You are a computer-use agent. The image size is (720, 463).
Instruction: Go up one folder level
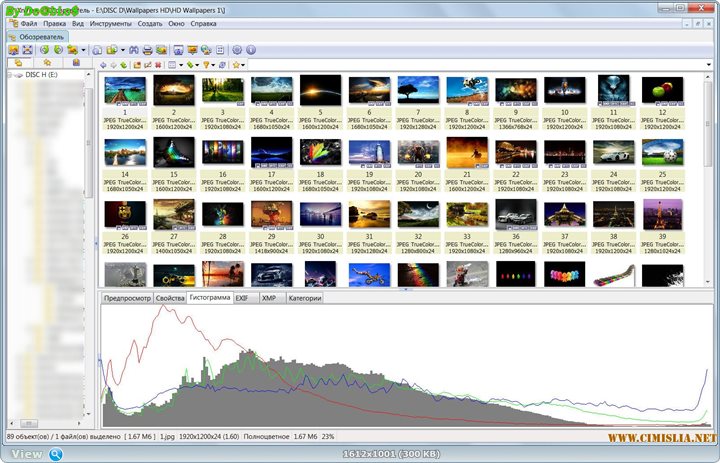pos(125,65)
